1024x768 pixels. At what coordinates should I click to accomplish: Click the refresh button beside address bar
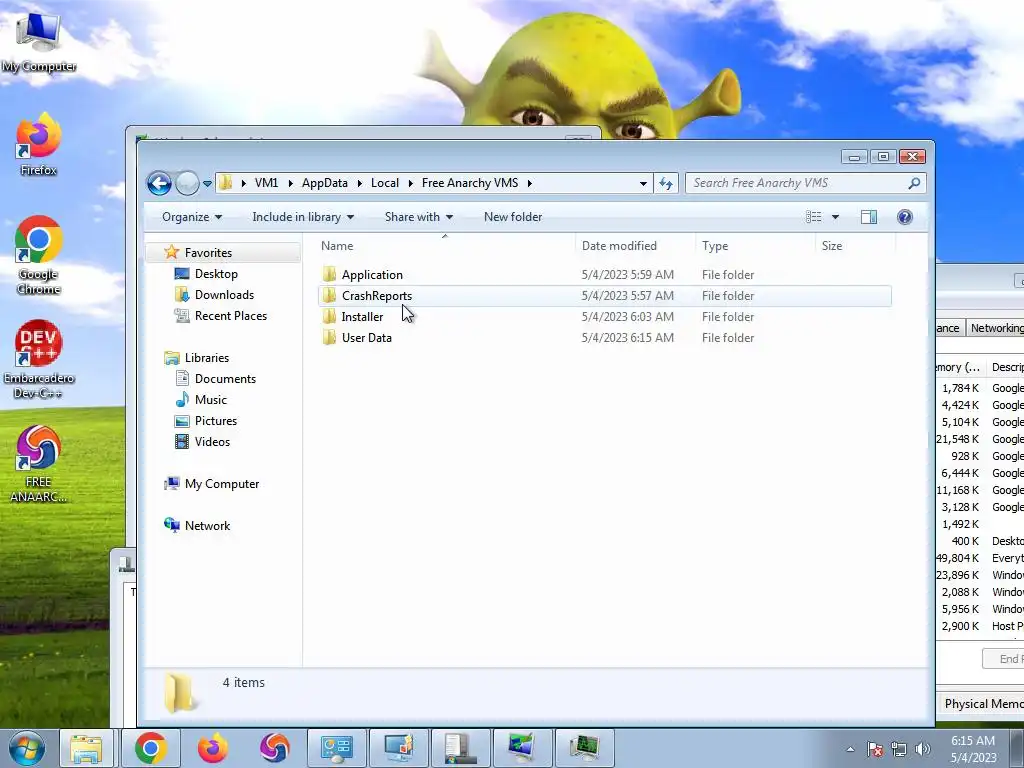[666, 184]
